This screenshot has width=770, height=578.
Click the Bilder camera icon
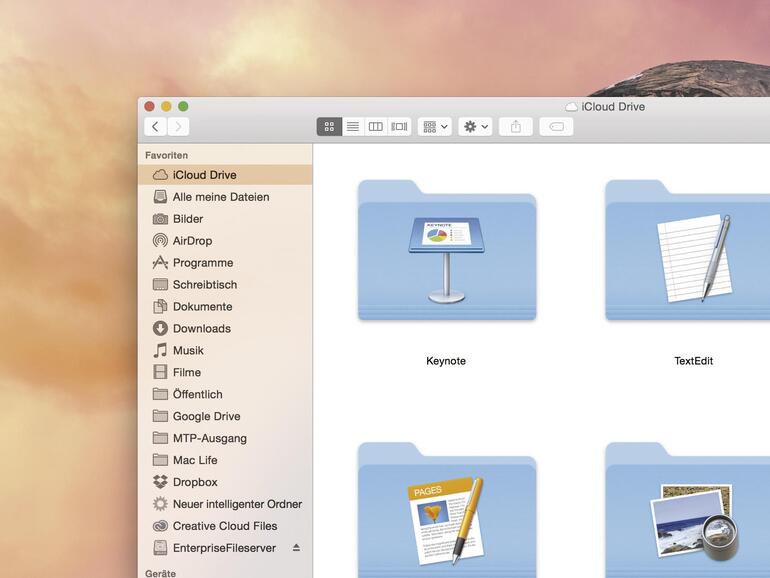160,219
